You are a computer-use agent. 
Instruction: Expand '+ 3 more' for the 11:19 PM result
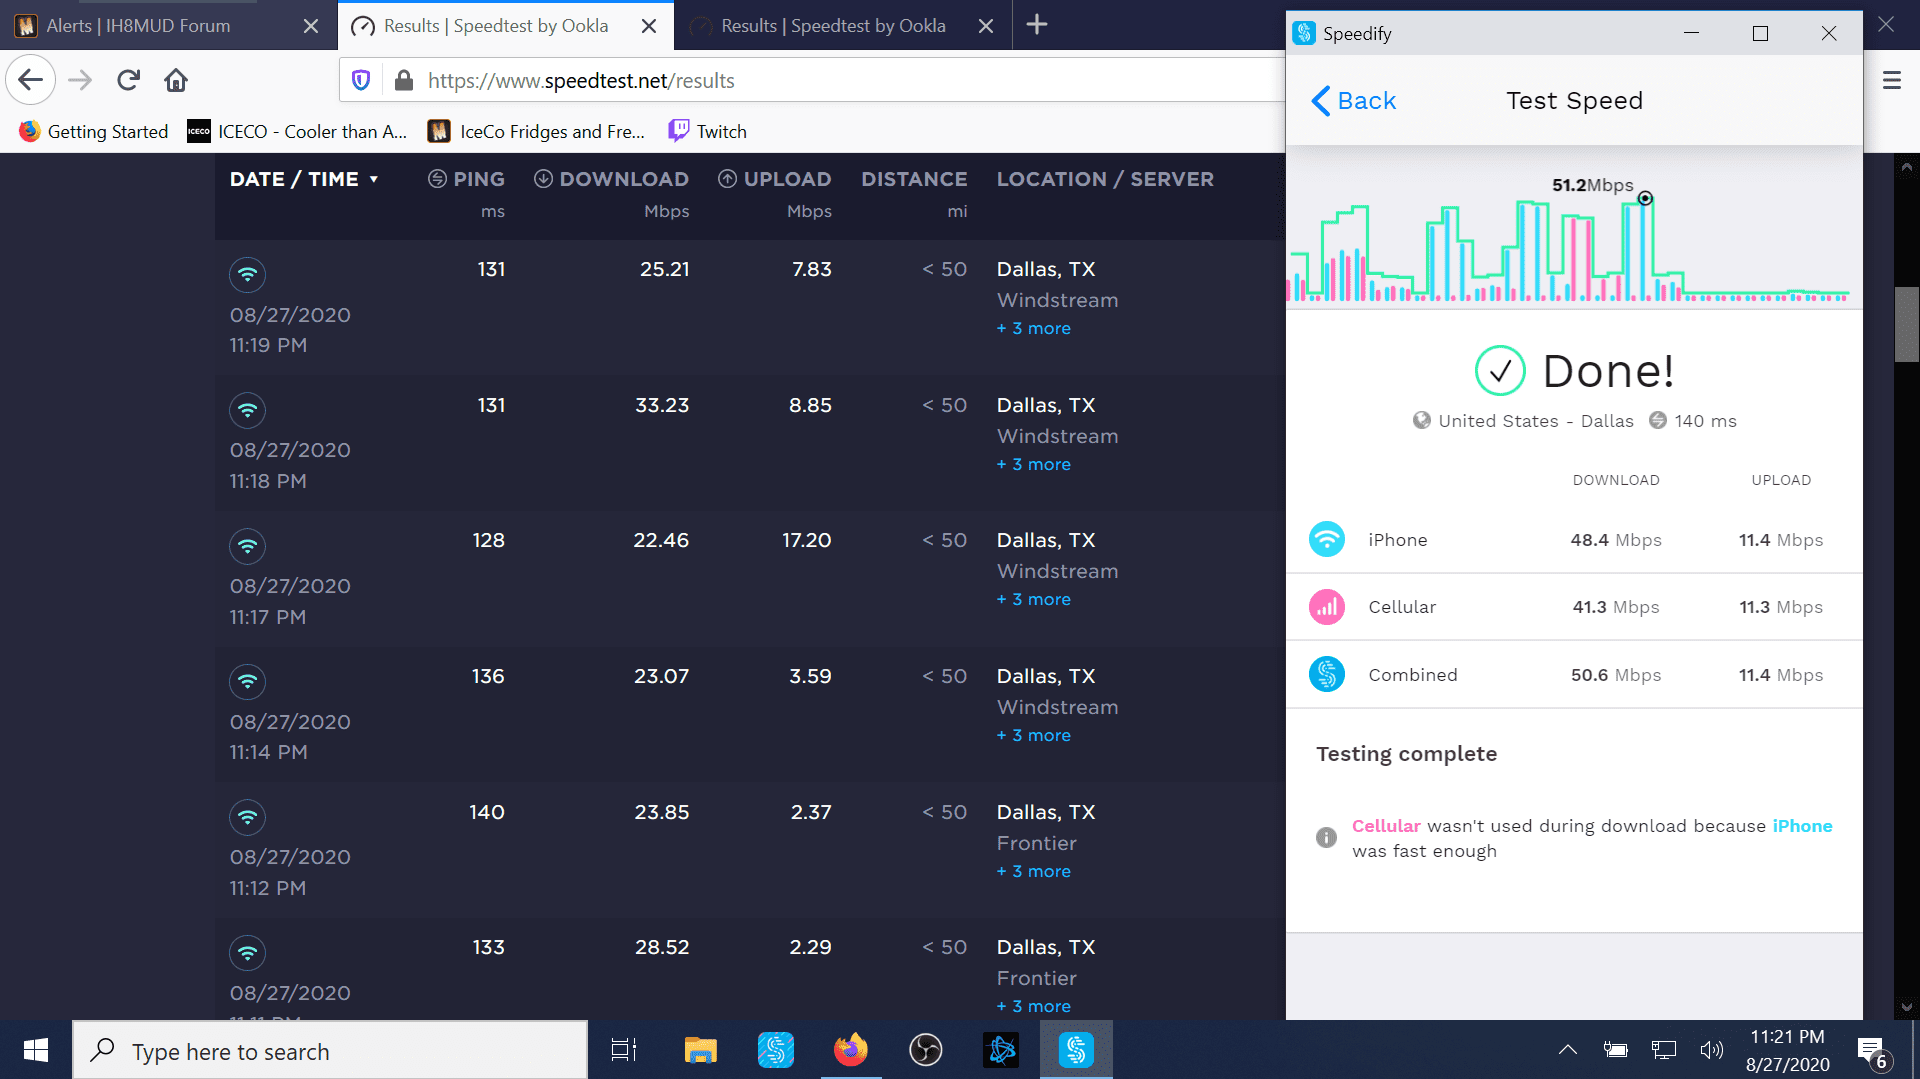coord(1033,328)
